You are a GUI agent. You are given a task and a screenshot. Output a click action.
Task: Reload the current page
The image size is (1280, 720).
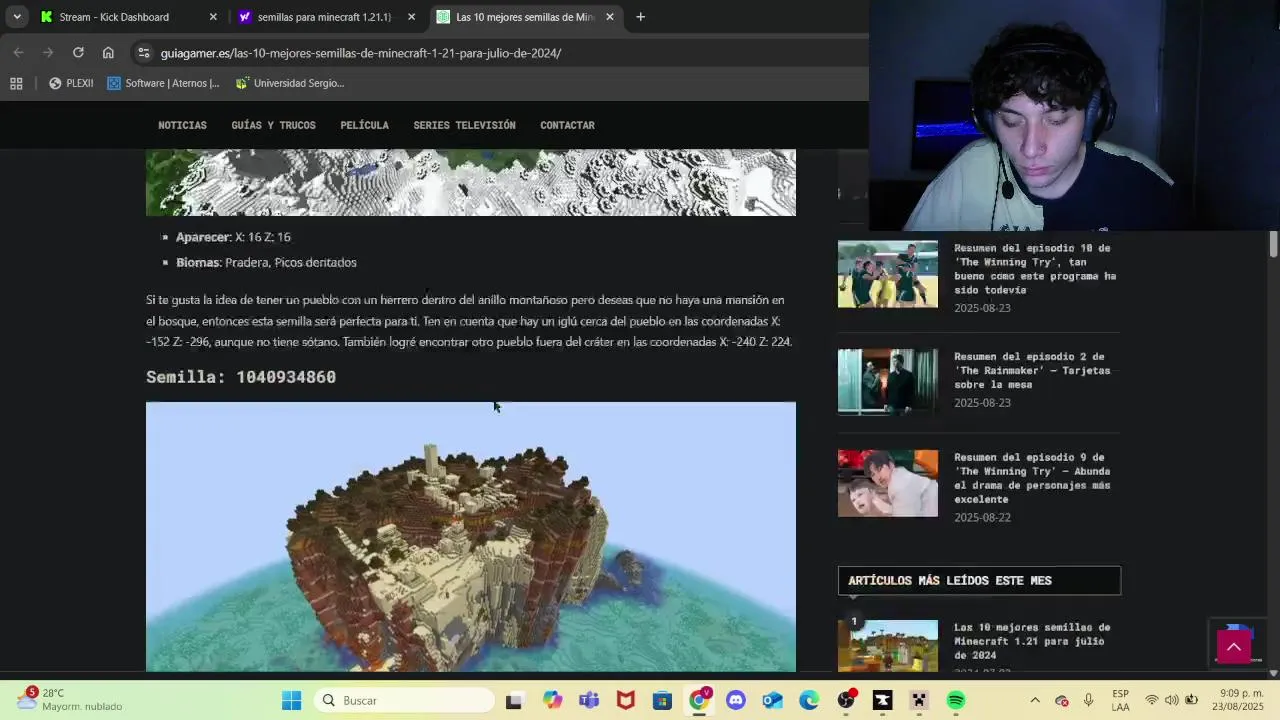[x=78, y=52]
